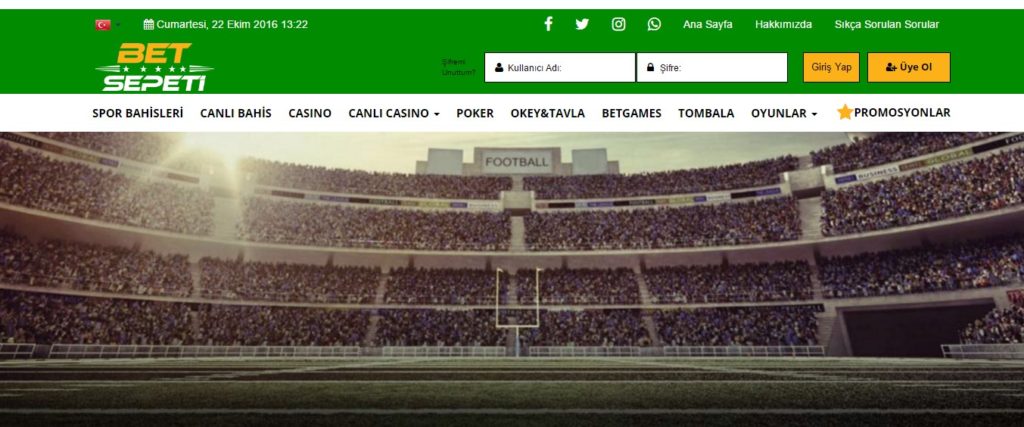This screenshot has width=1024, height=427.
Task: Open the Instagram social icon
Action: point(618,24)
